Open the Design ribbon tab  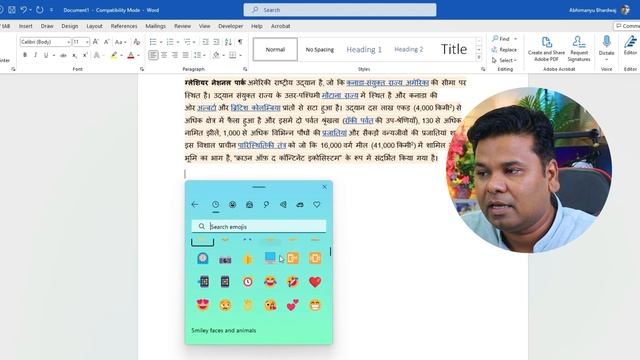[x=69, y=26]
